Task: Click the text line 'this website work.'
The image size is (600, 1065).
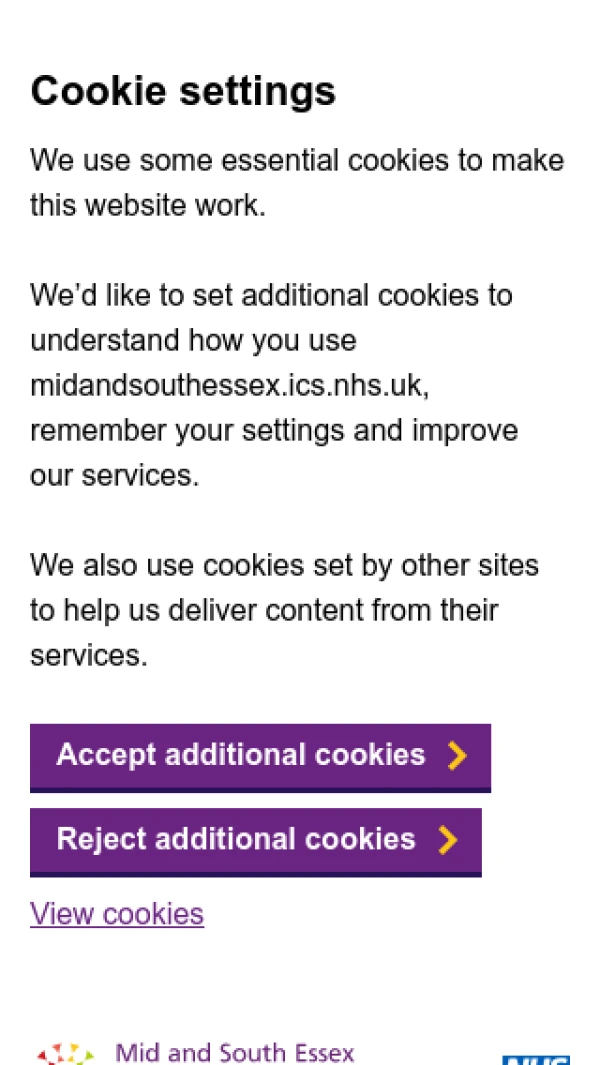Action: click(x=148, y=206)
